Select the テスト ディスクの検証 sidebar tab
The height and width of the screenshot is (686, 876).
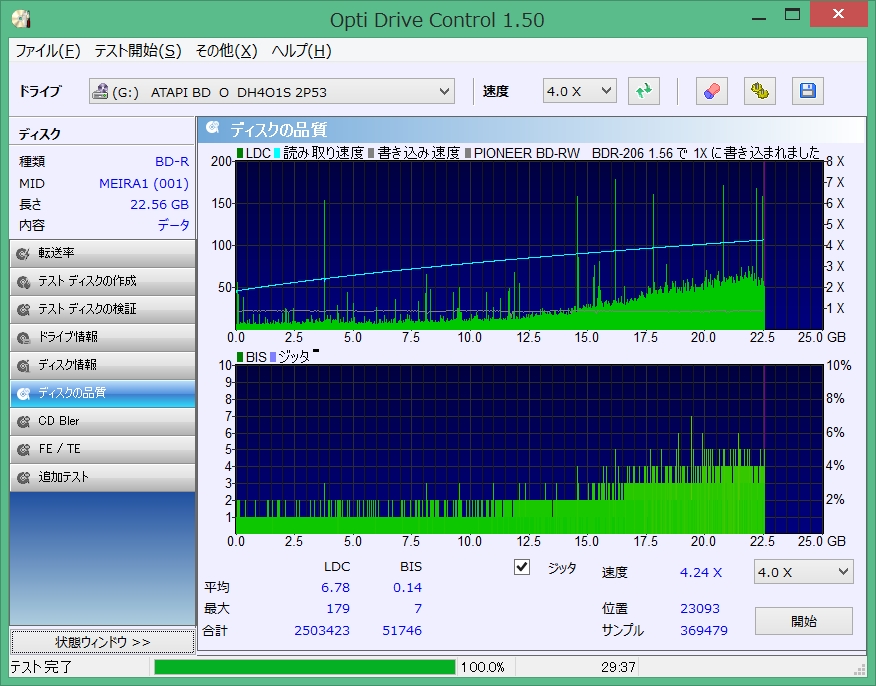click(102, 309)
